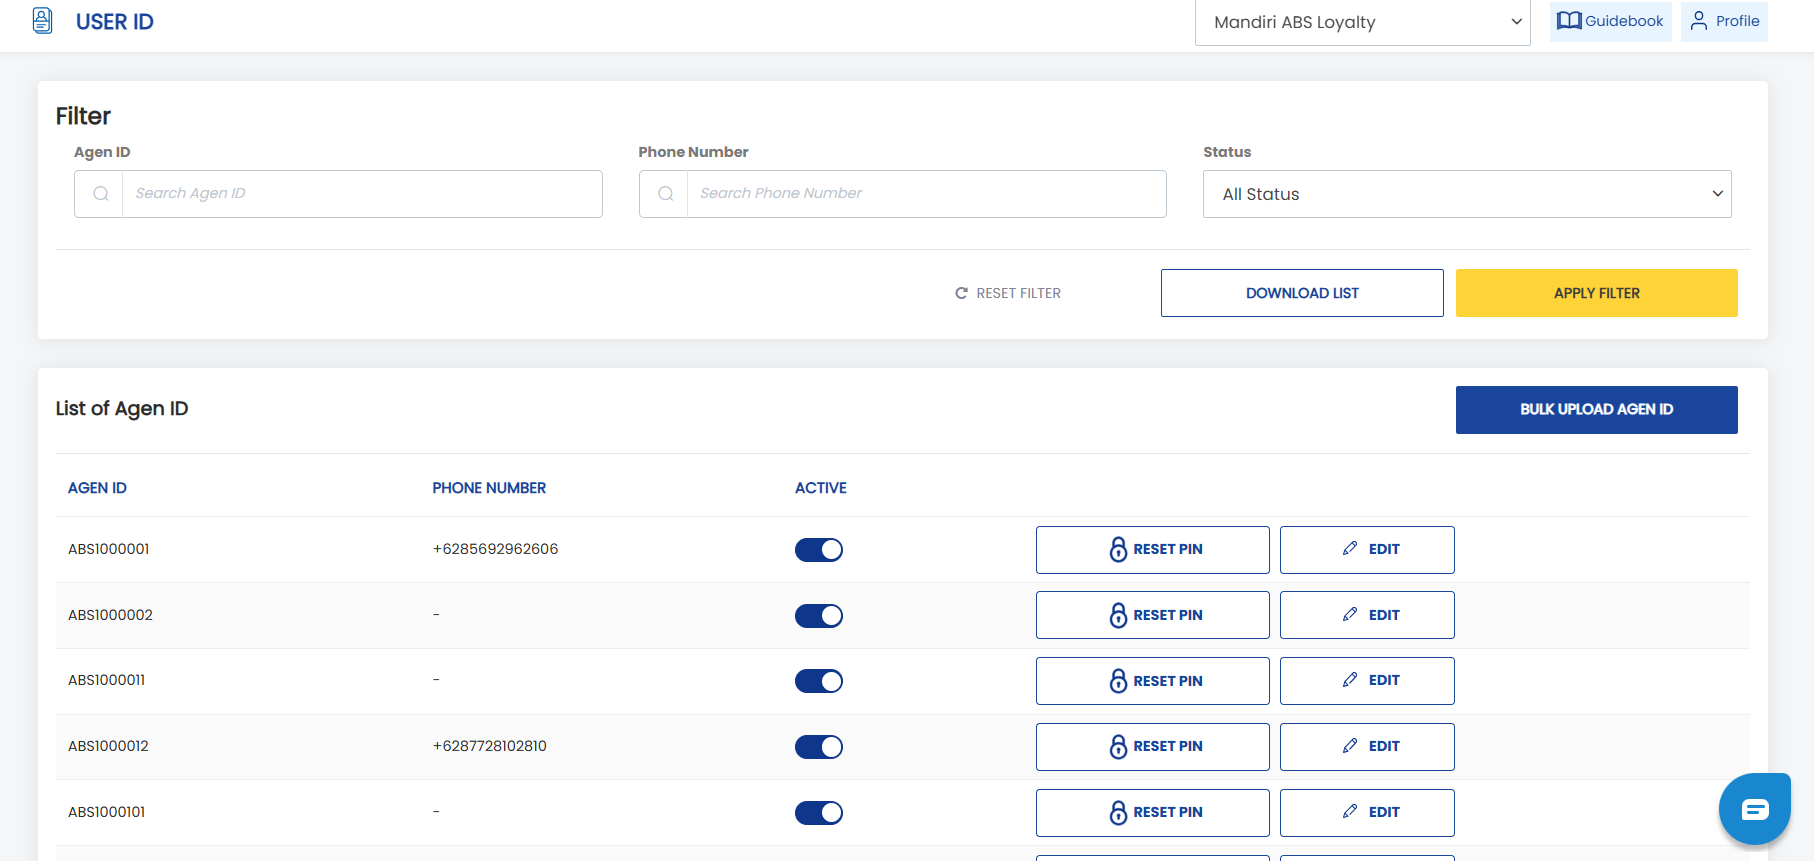Click EDIT label for ABS1000012
Image resolution: width=1814 pixels, height=861 pixels.
pyautogui.click(x=1384, y=746)
